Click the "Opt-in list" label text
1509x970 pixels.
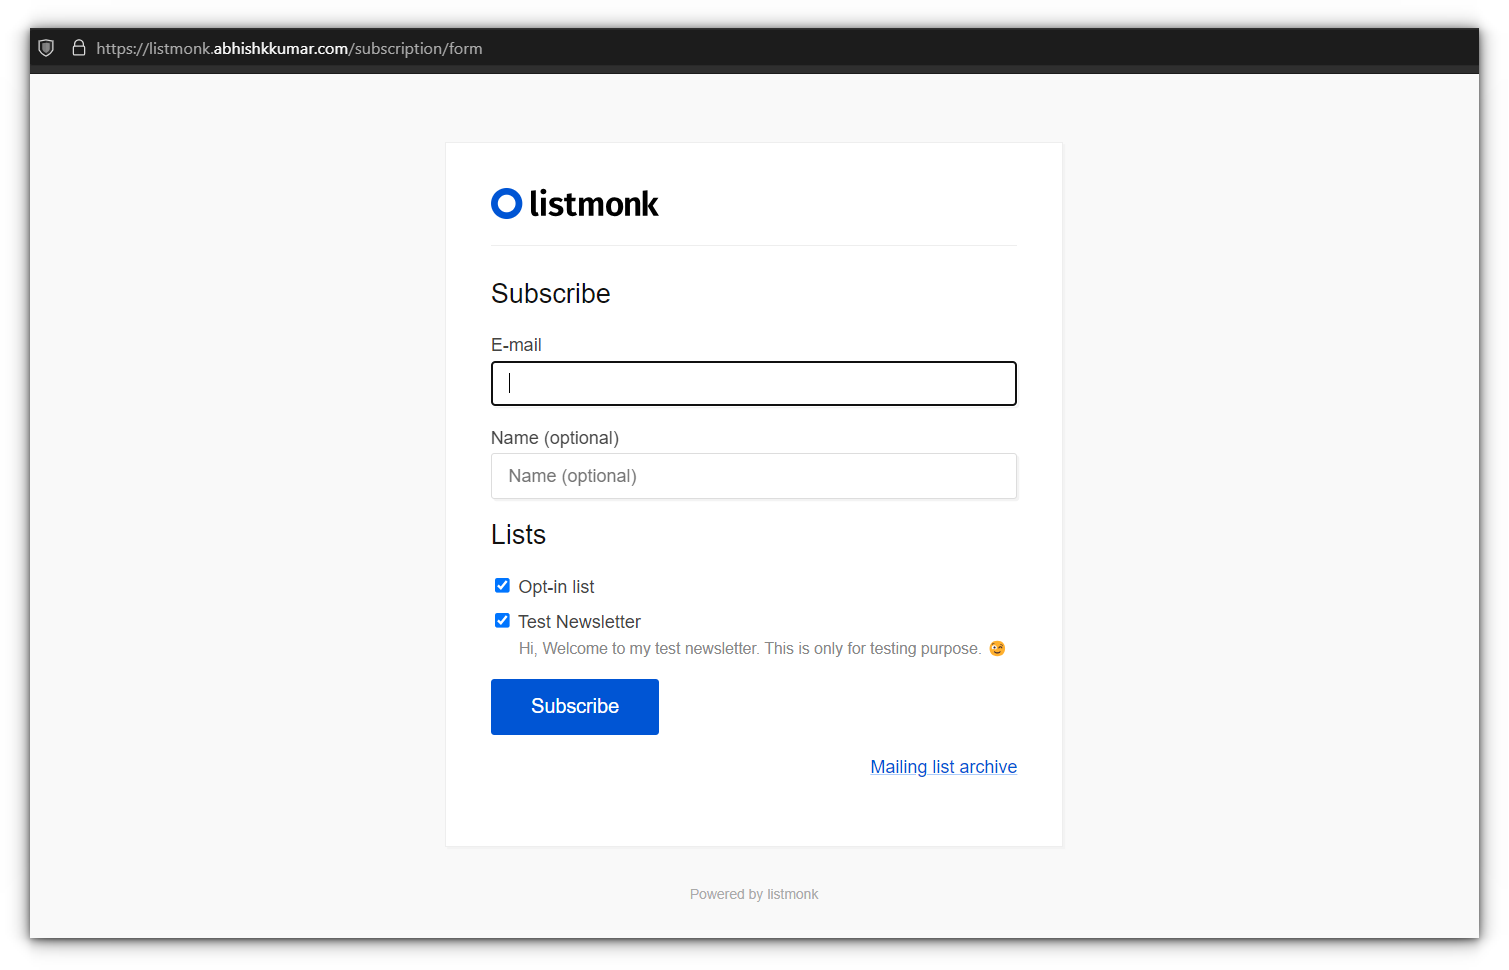(x=556, y=587)
